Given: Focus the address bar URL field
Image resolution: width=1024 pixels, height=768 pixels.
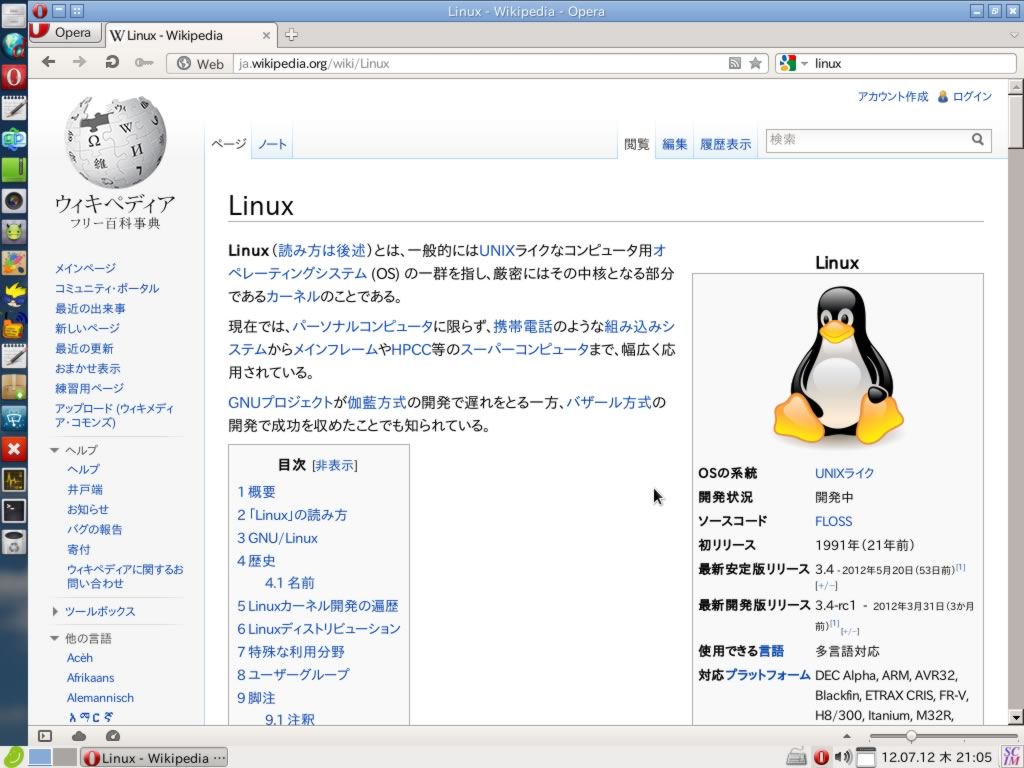Looking at the screenshot, I should [x=481, y=63].
